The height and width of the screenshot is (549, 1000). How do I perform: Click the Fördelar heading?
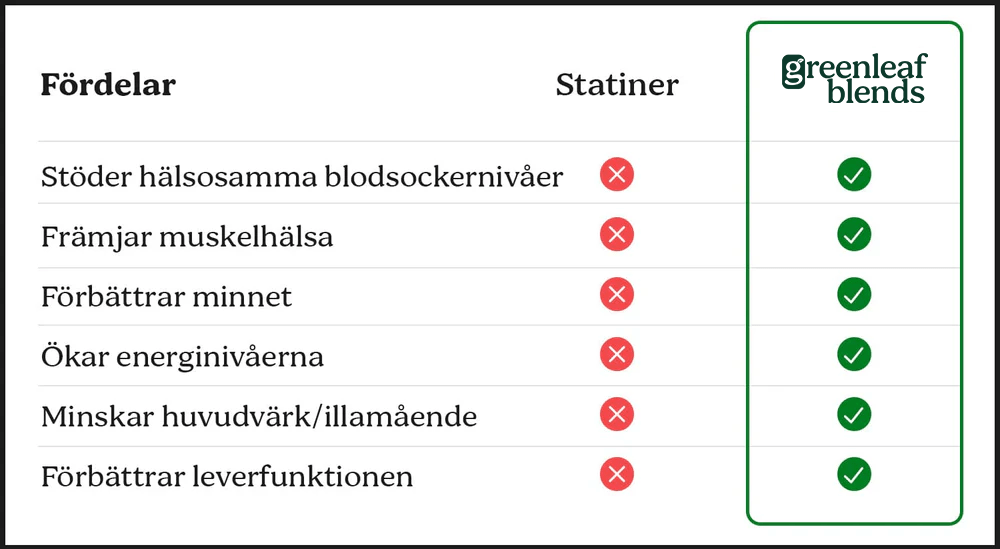coord(108,85)
